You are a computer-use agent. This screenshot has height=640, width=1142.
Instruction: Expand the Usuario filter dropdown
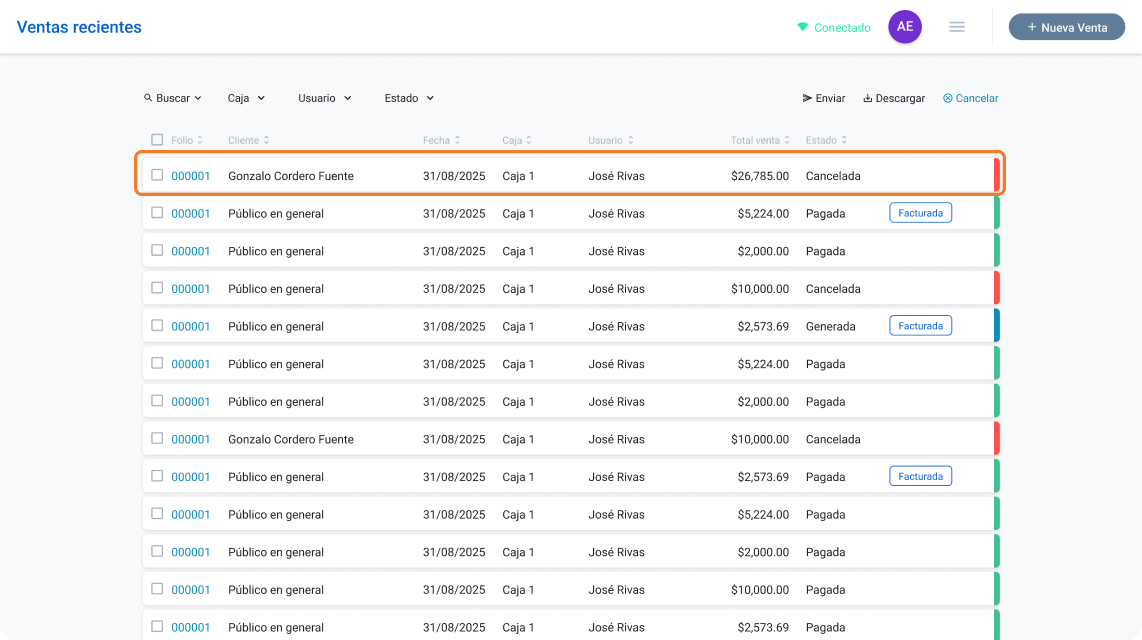pyautogui.click(x=325, y=98)
